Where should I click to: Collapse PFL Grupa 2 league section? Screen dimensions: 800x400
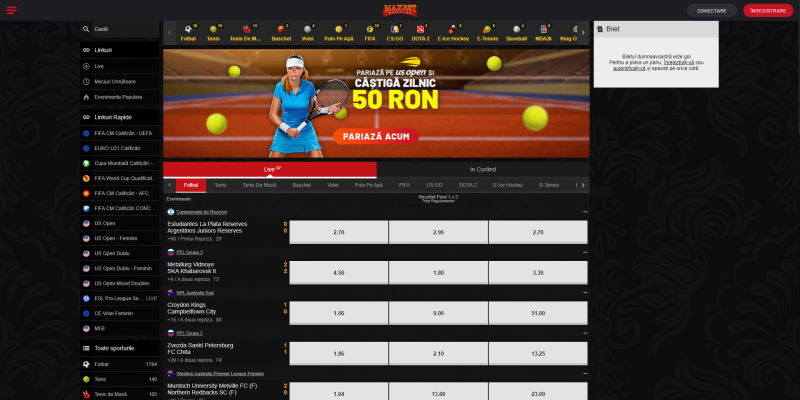tap(585, 333)
